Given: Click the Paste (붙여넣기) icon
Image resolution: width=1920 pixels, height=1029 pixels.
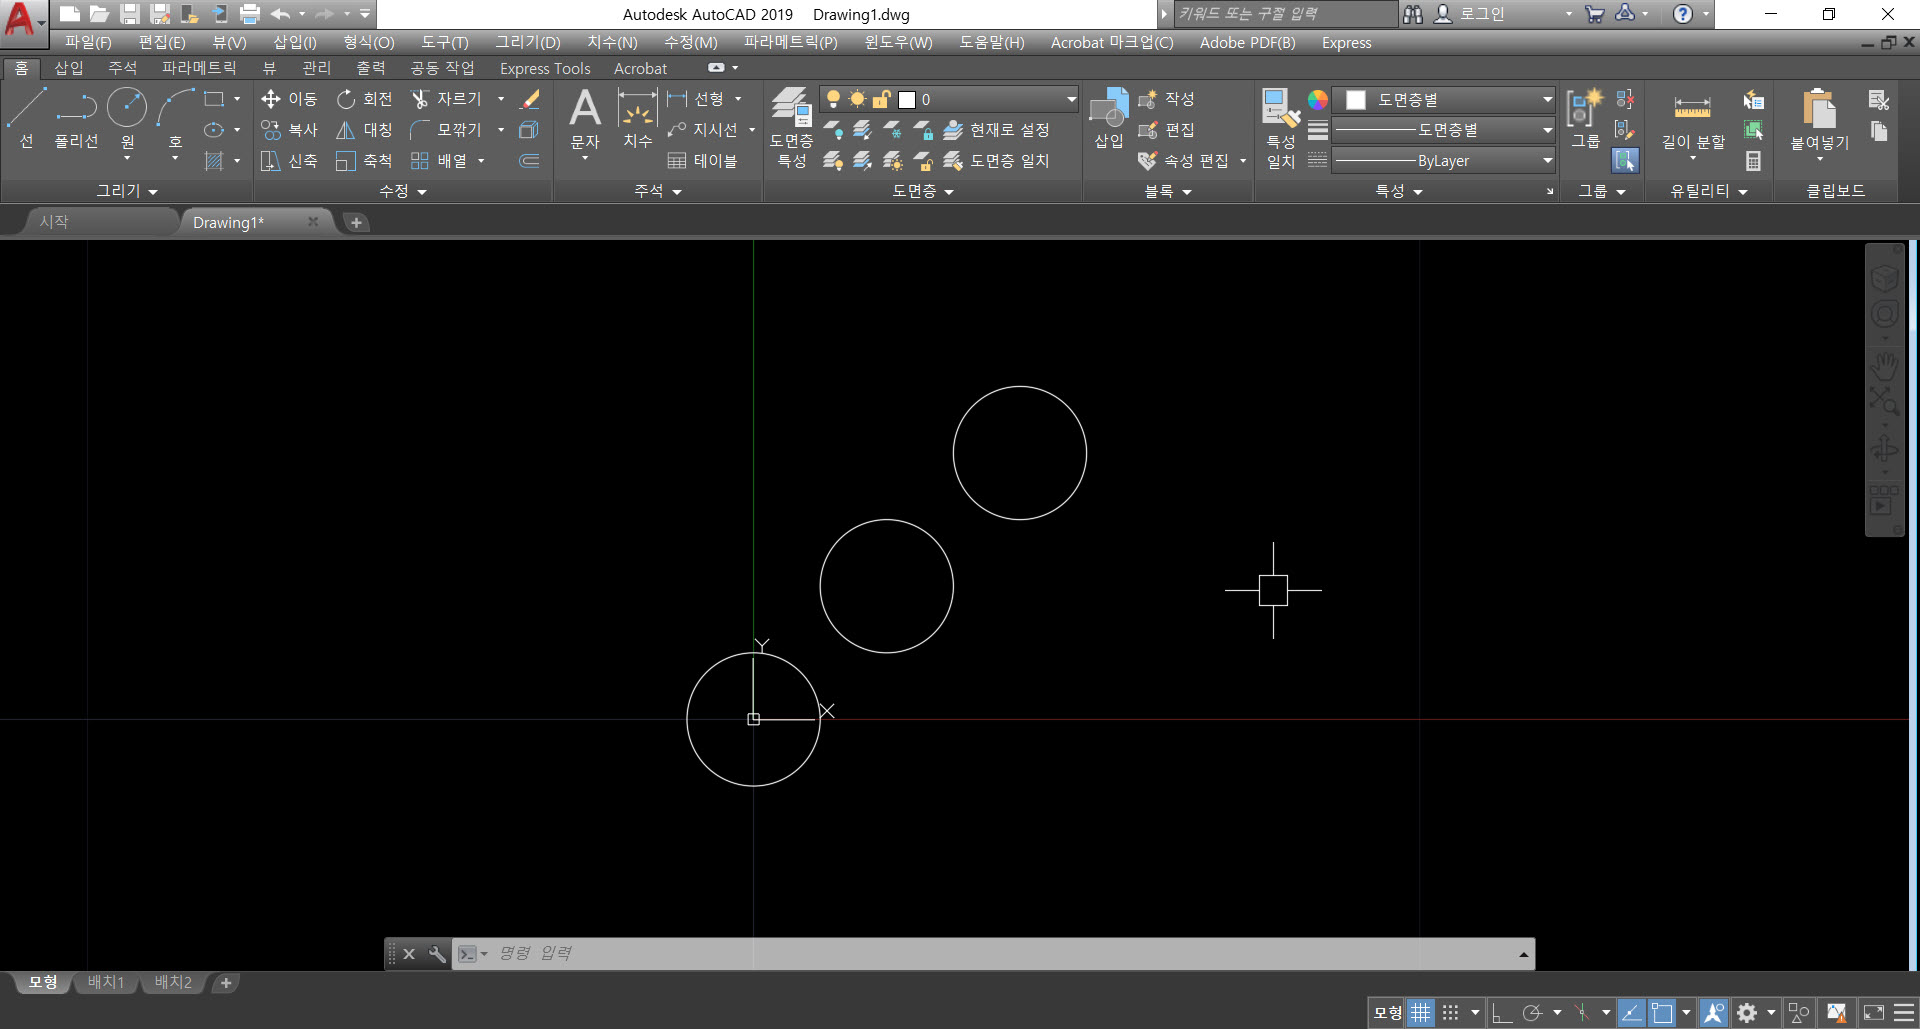Looking at the screenshot, I should [x=1819, y=123].
